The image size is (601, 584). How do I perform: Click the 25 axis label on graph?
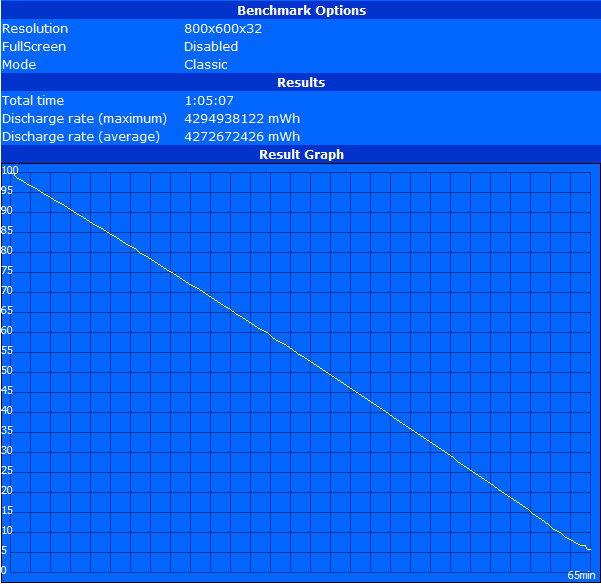(x=7, y=471)
